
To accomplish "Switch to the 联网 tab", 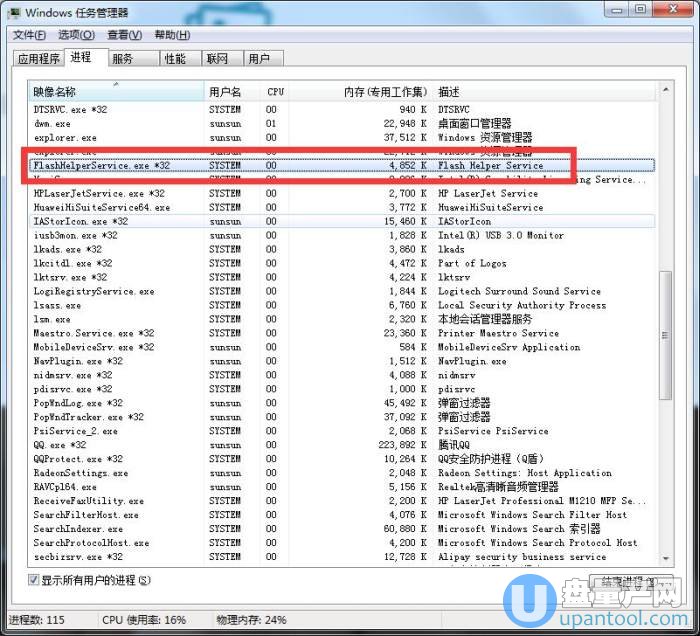I will [x=217, y=59].
